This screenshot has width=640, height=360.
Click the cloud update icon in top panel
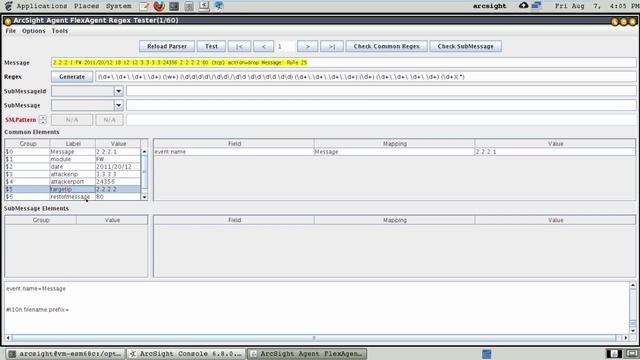click(x=523, y=5)
